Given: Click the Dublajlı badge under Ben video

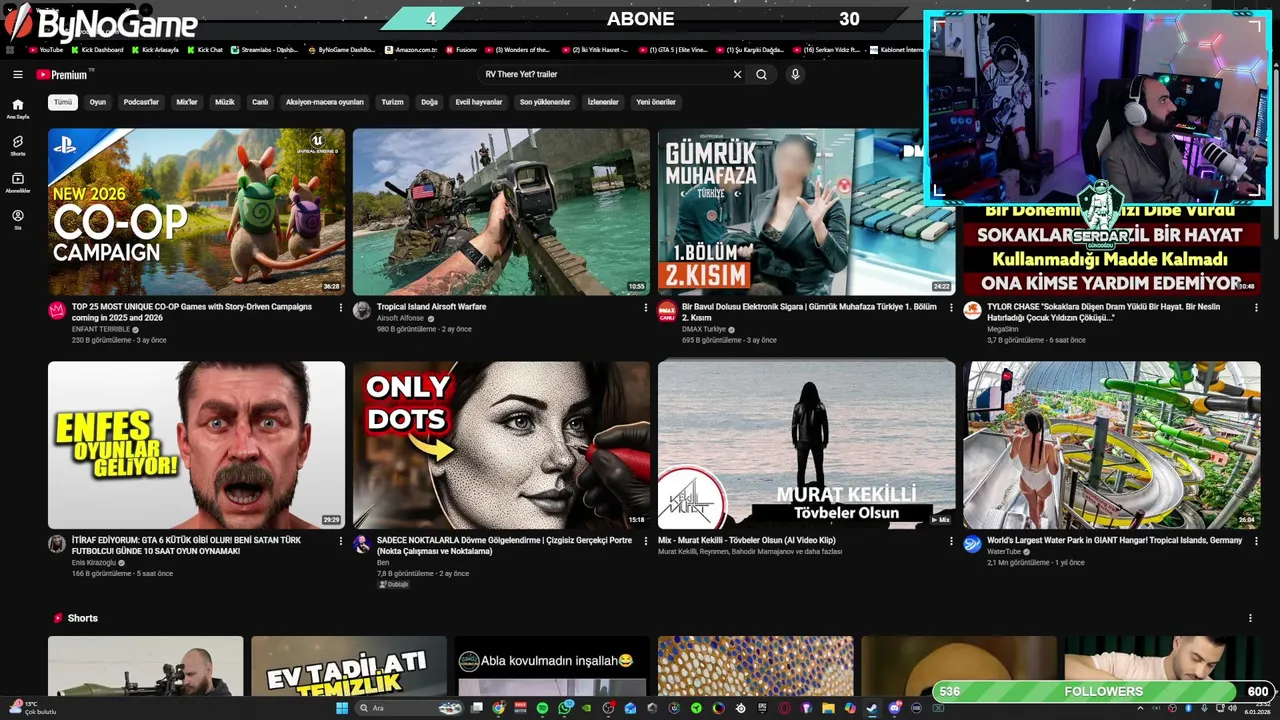Looking at the screenshot, I should (394, 585).
